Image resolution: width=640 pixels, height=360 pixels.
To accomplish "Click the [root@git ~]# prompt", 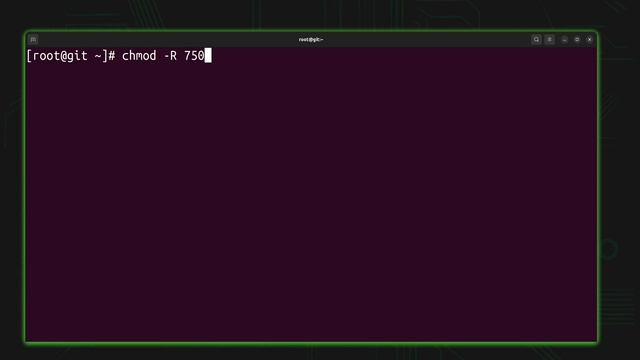I will pyautogui.click(x=71, y=56).
